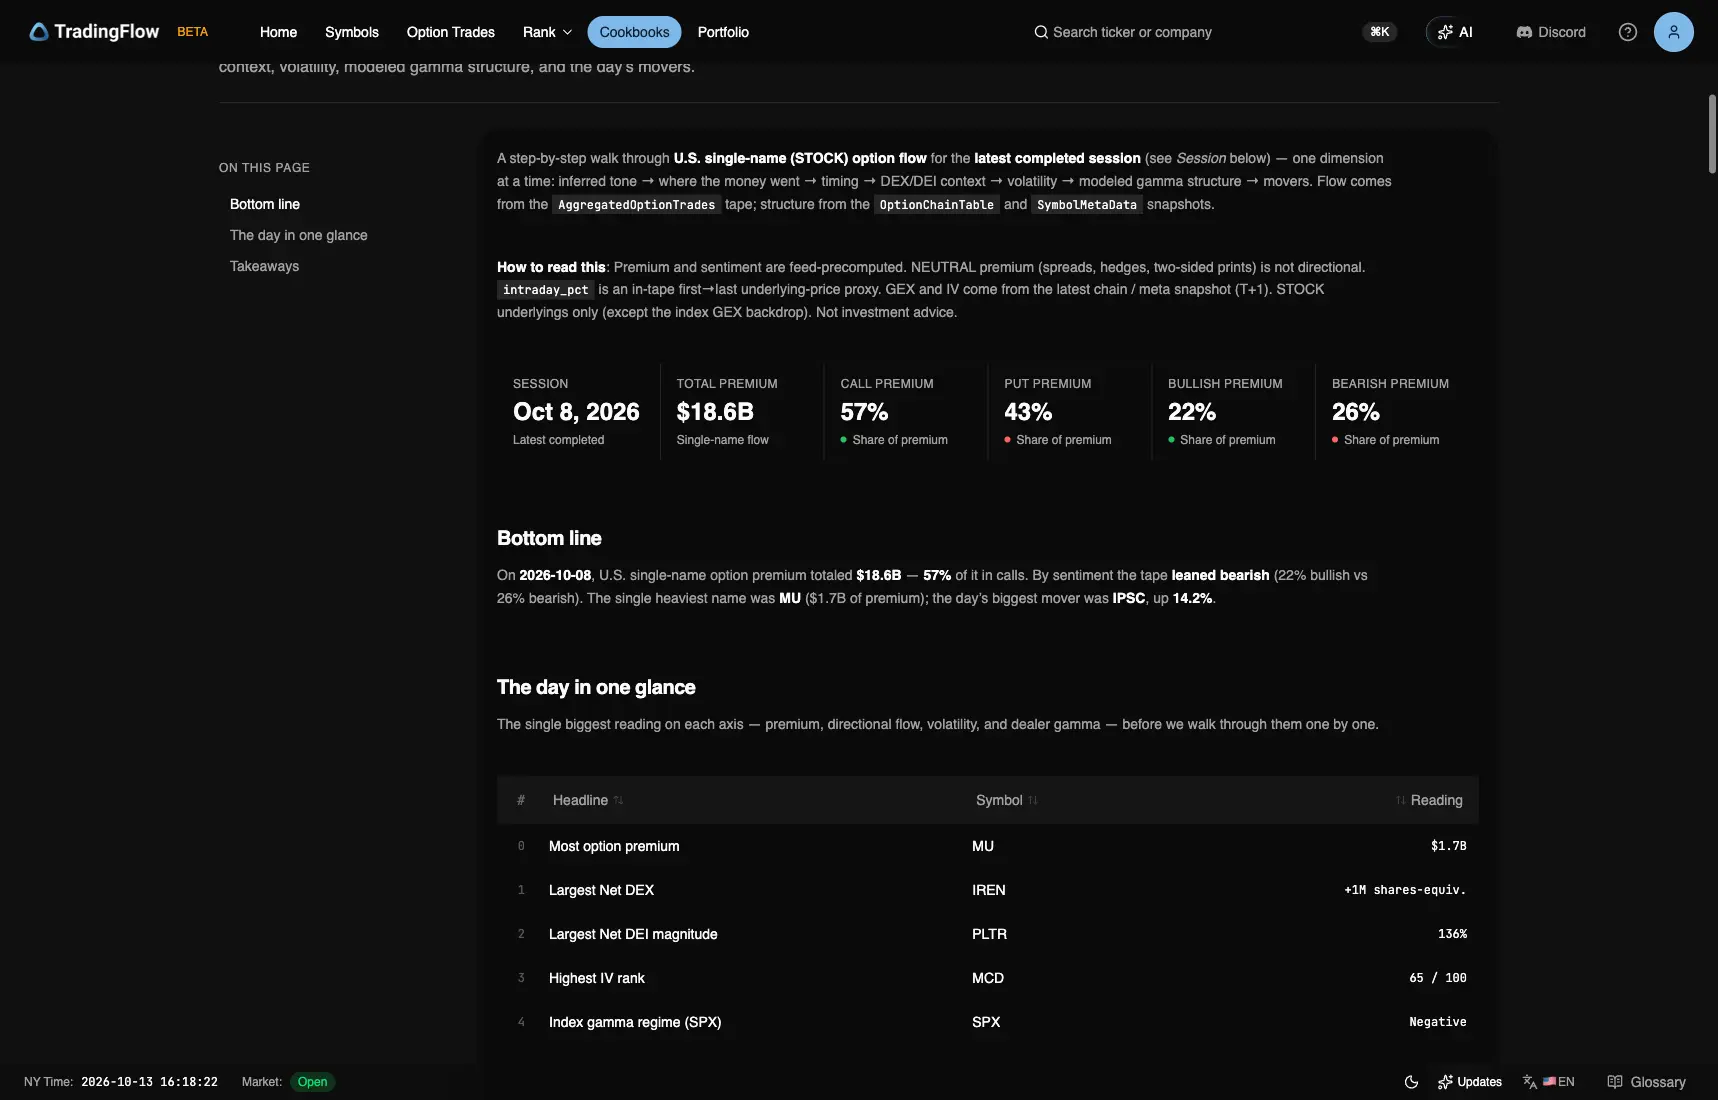Click the Oct 8, 2026 session value

(576, 412)
